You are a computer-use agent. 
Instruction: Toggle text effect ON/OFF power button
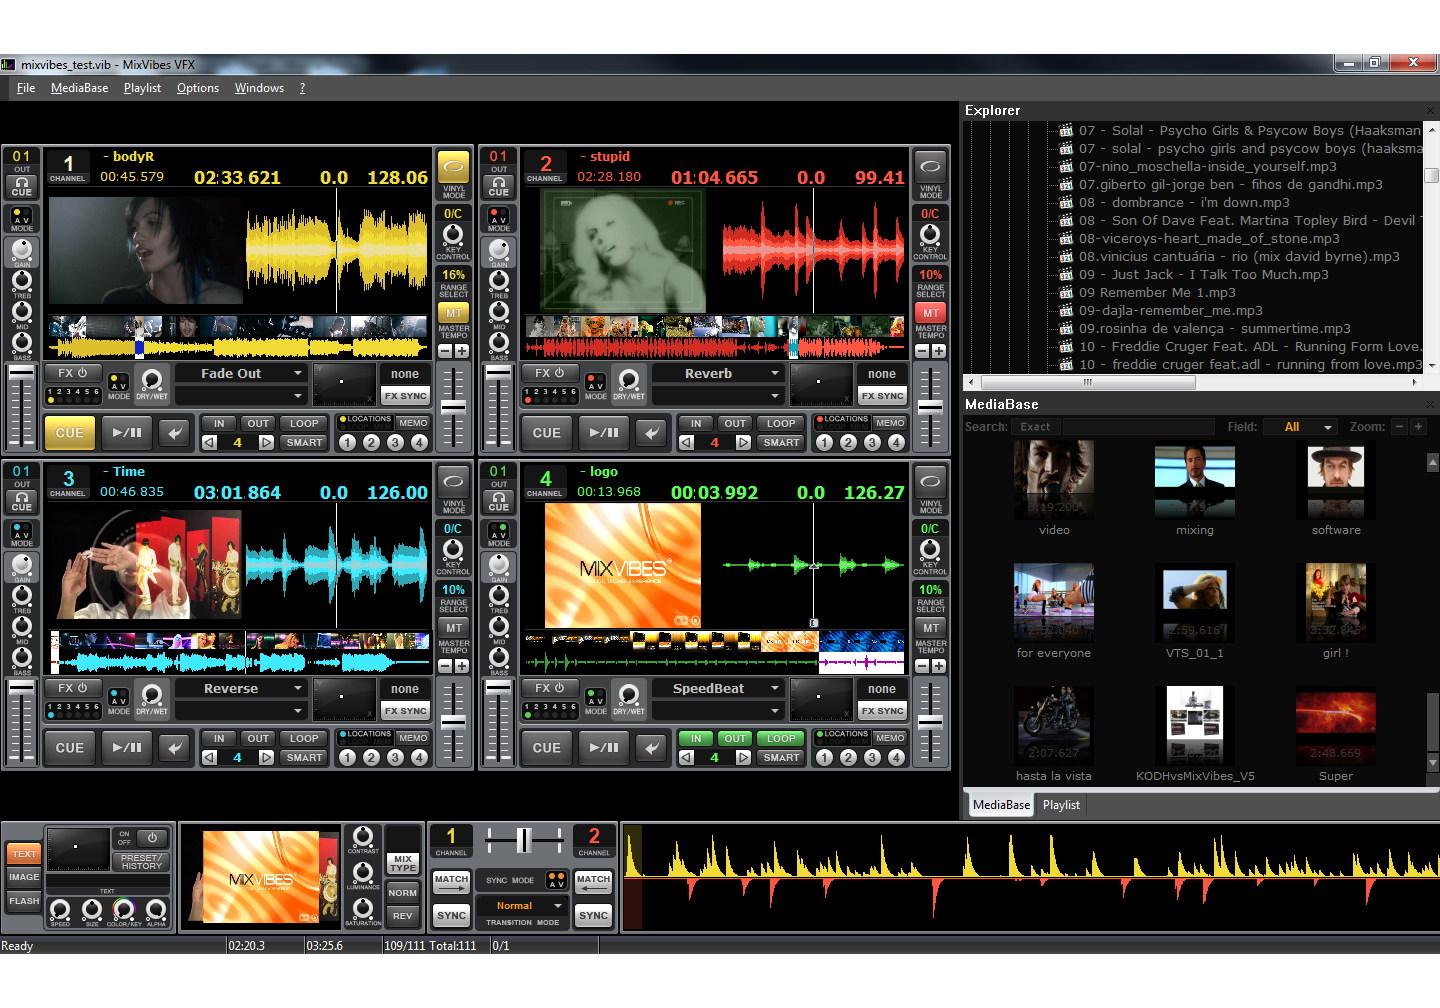[x=152, y=837]
